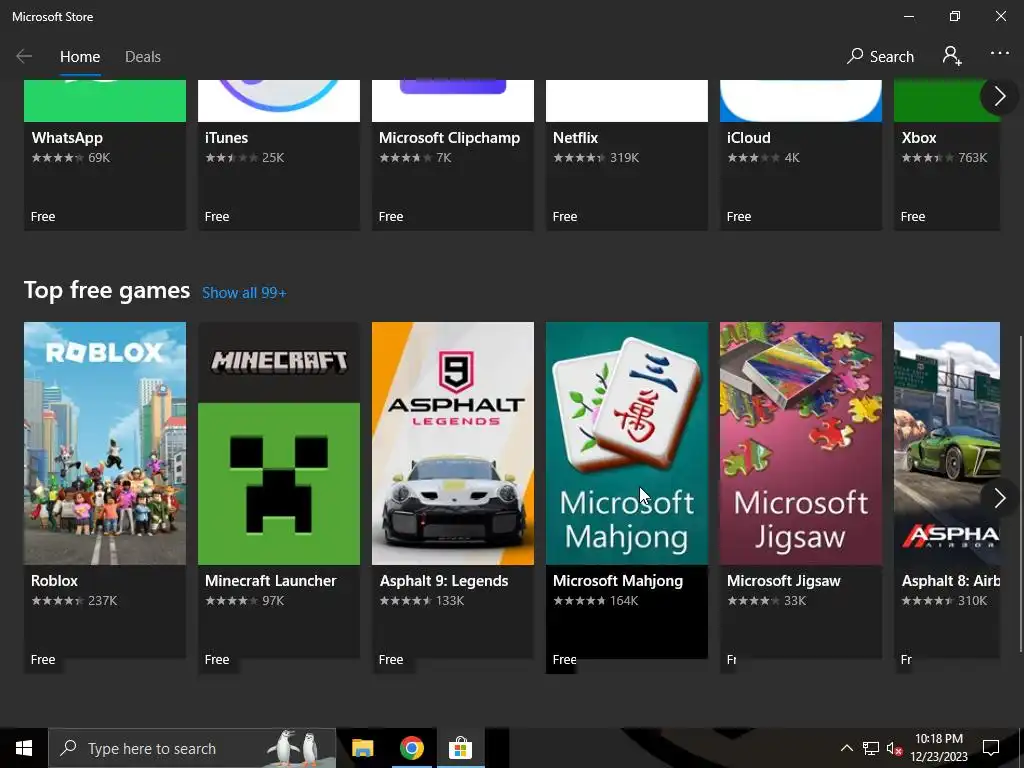
Task: Select the iCloud app title
Action: click(749, 138)
